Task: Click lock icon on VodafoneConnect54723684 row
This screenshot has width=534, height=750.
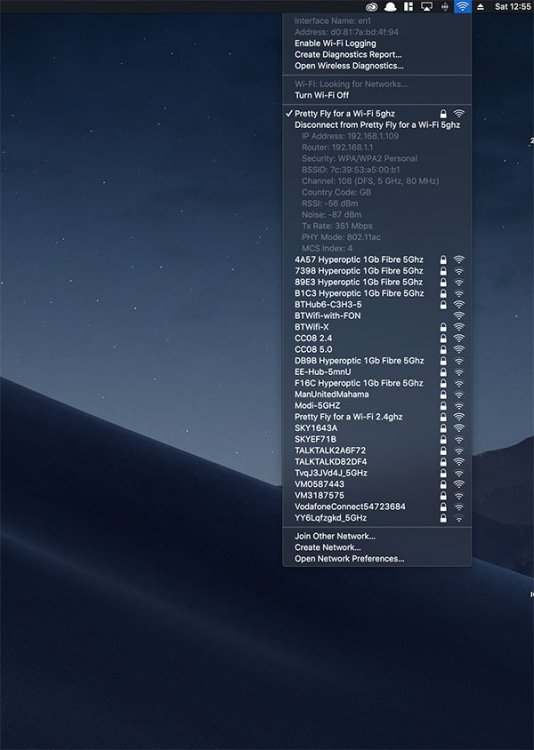Action: (443, 507)
